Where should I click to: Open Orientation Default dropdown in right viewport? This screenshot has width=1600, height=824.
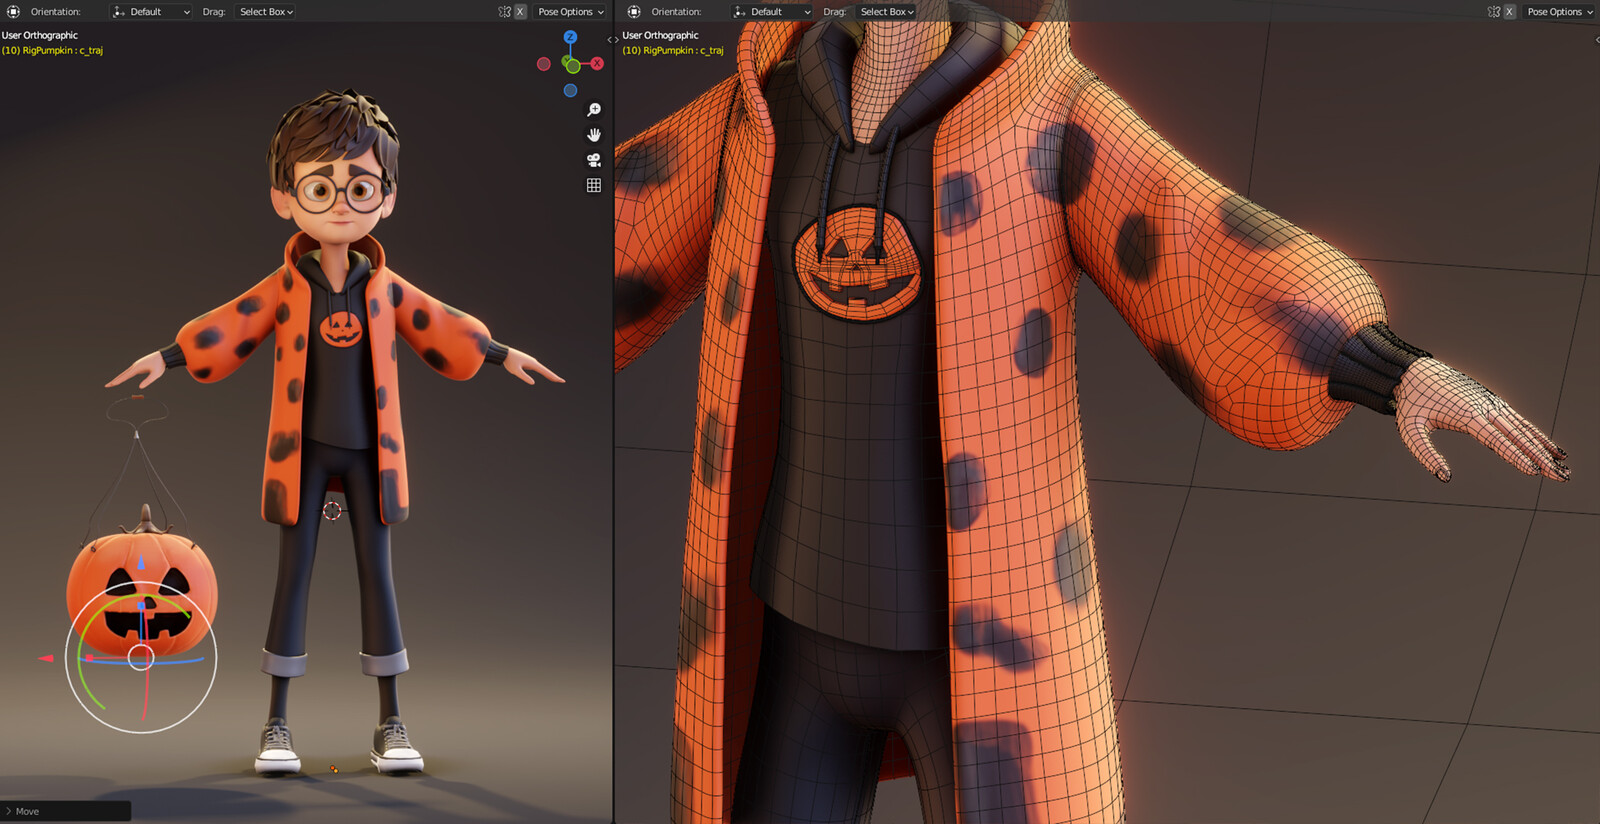pos(772,12)
